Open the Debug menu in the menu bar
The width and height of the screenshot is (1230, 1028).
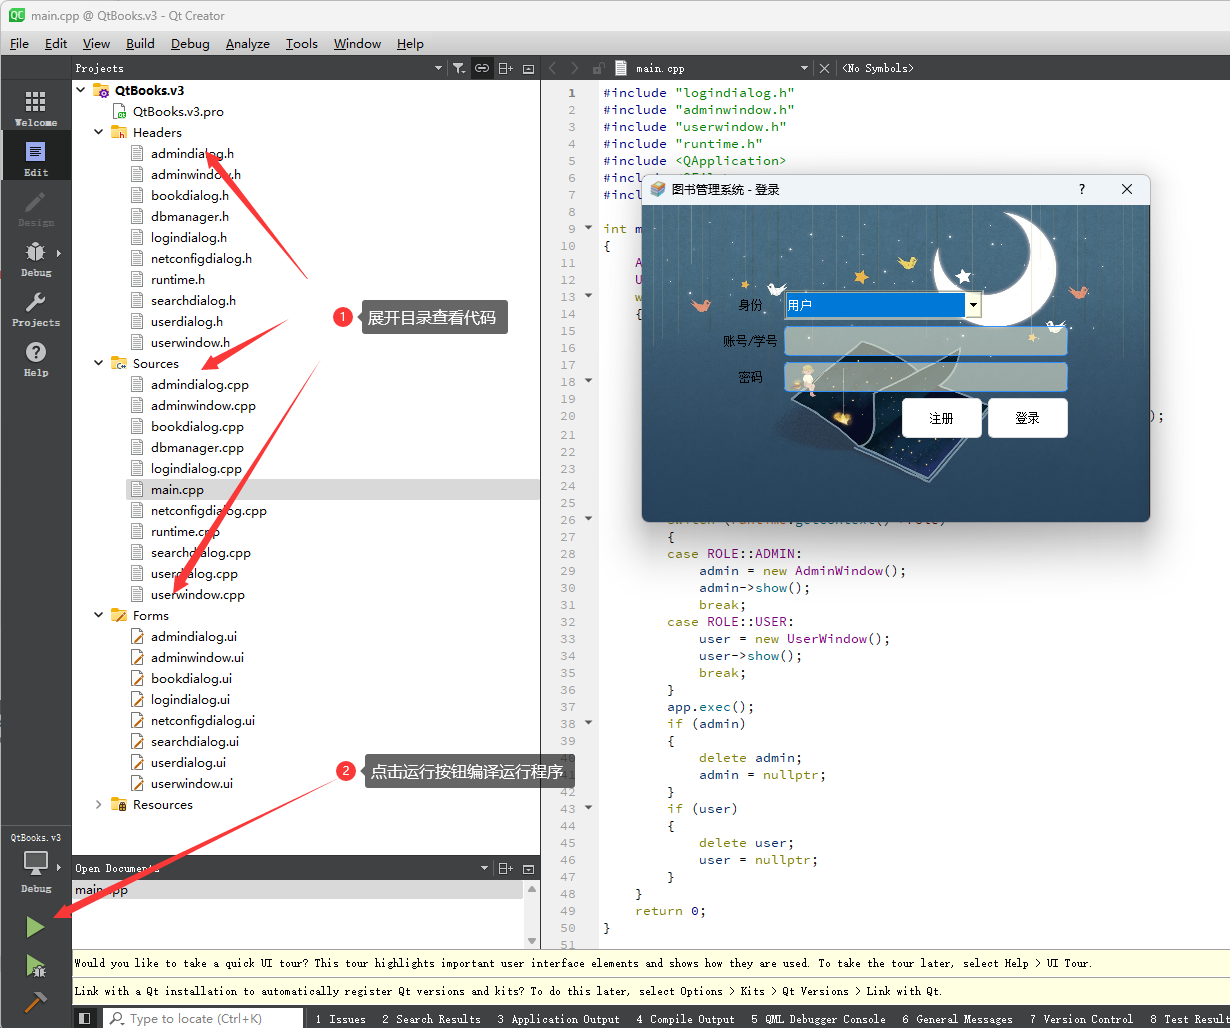click(x=190, y=43)
